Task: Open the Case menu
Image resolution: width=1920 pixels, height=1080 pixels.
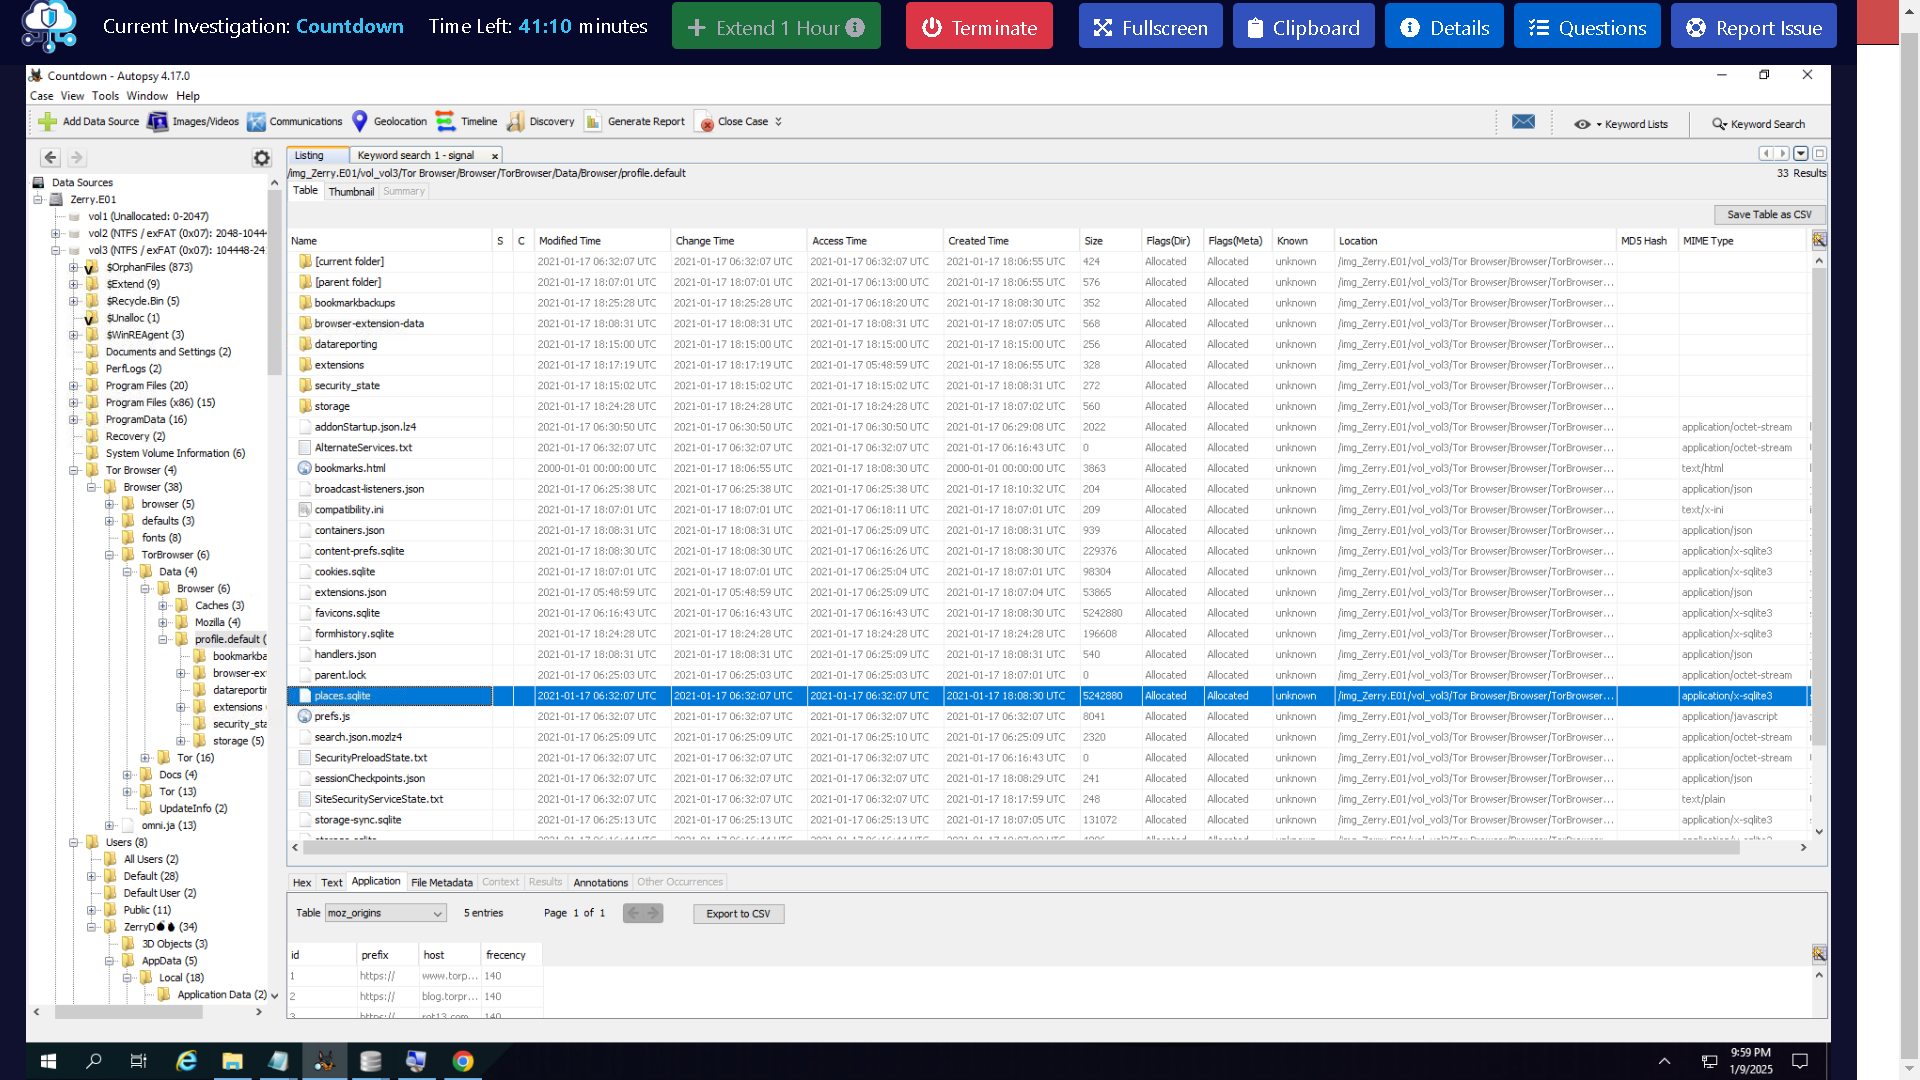Action: tap(42, 96)
